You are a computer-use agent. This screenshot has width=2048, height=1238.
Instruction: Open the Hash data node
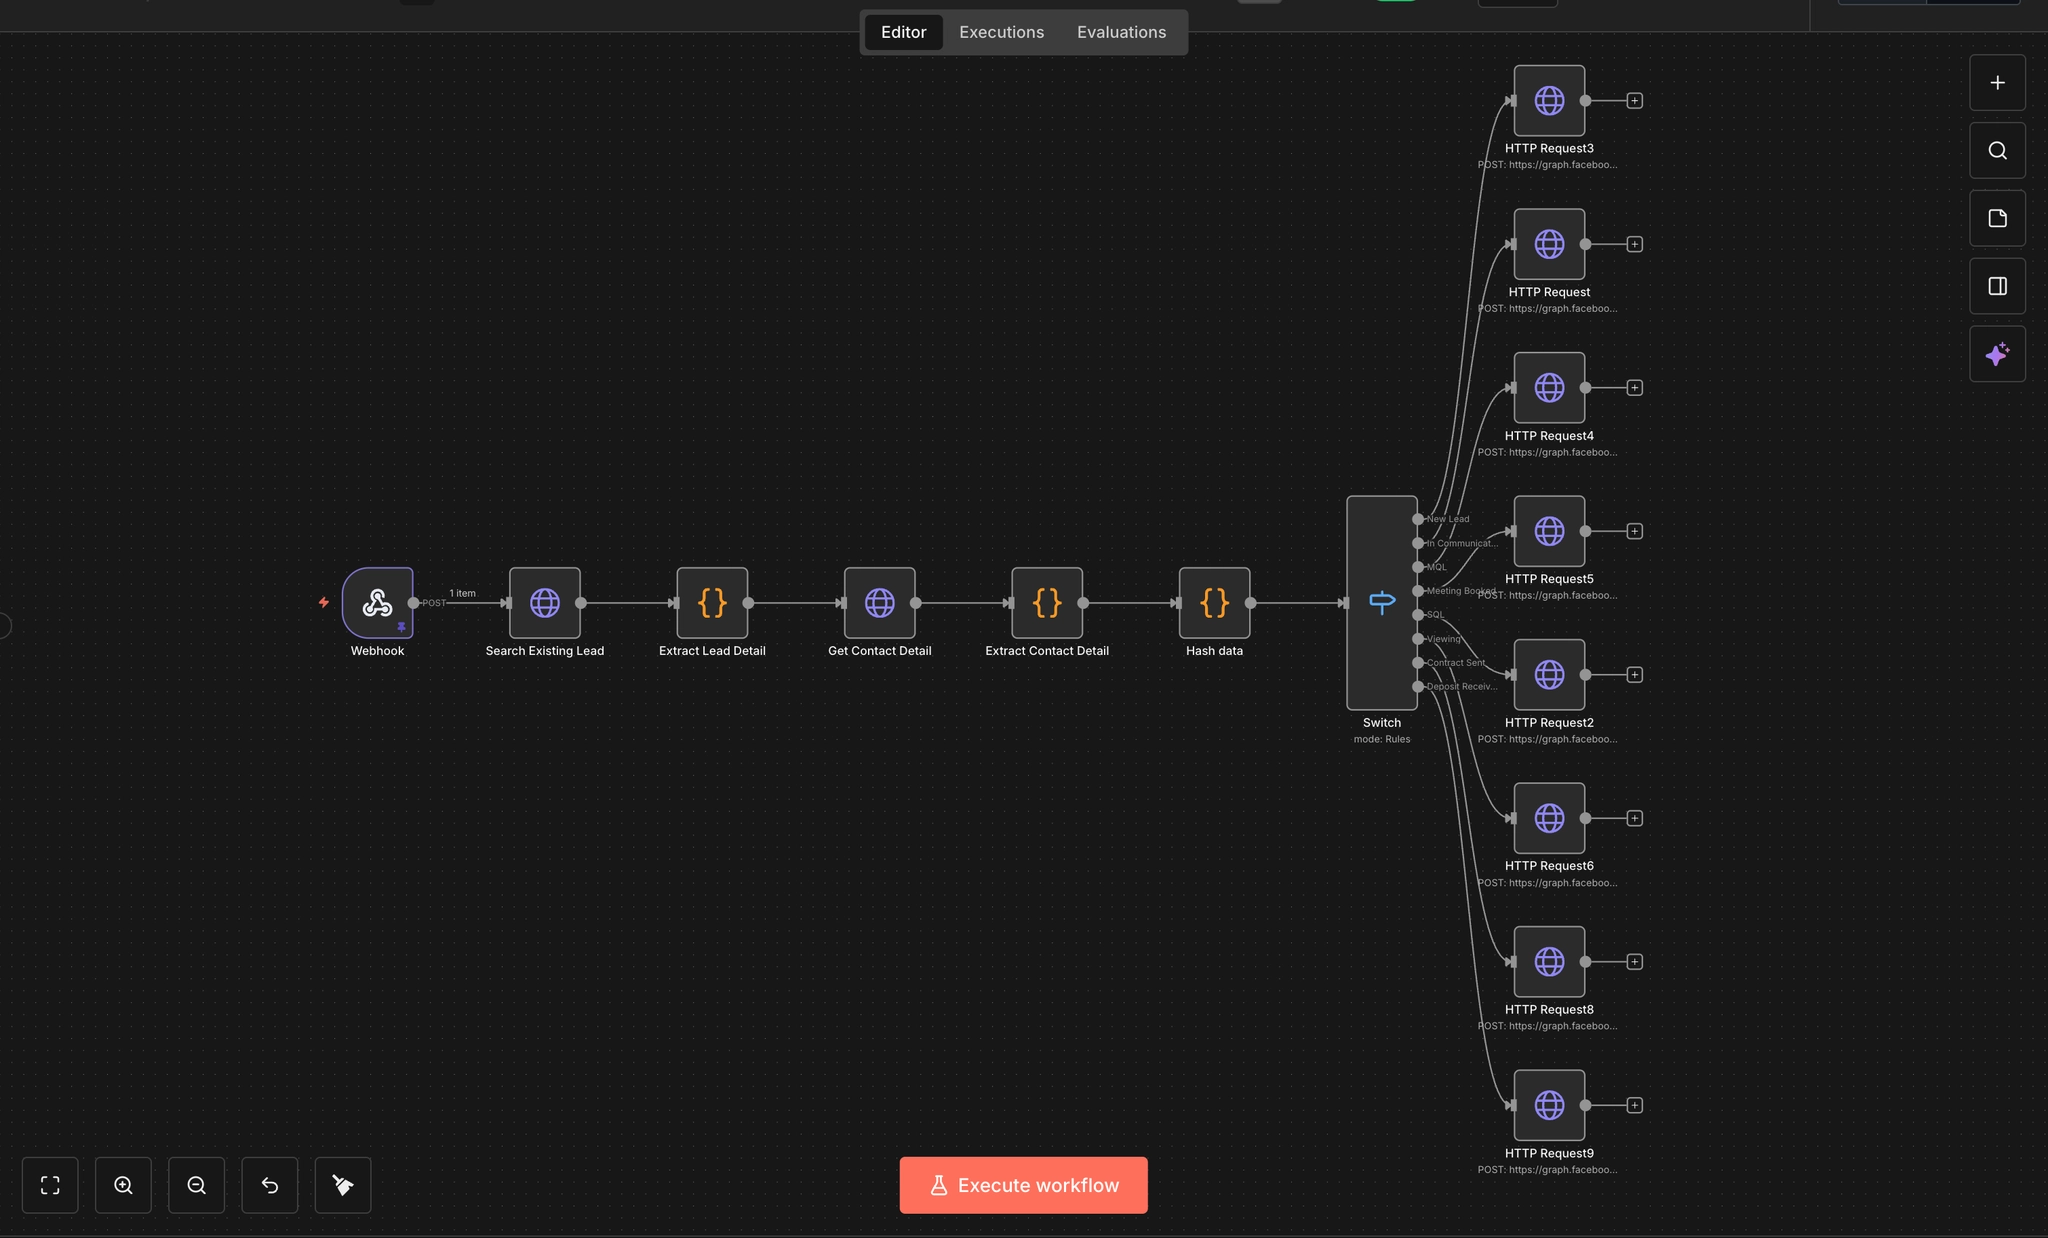1213,603
